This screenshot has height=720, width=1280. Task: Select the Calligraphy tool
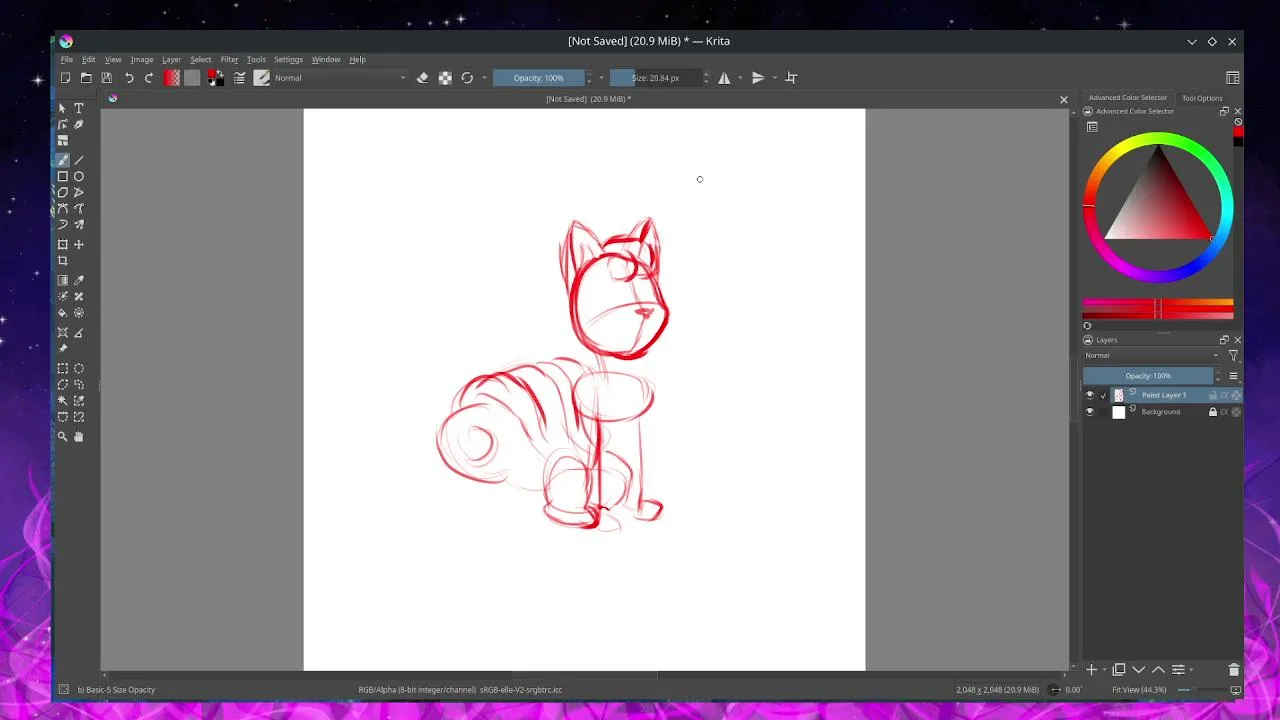click(x=79, y=124)
